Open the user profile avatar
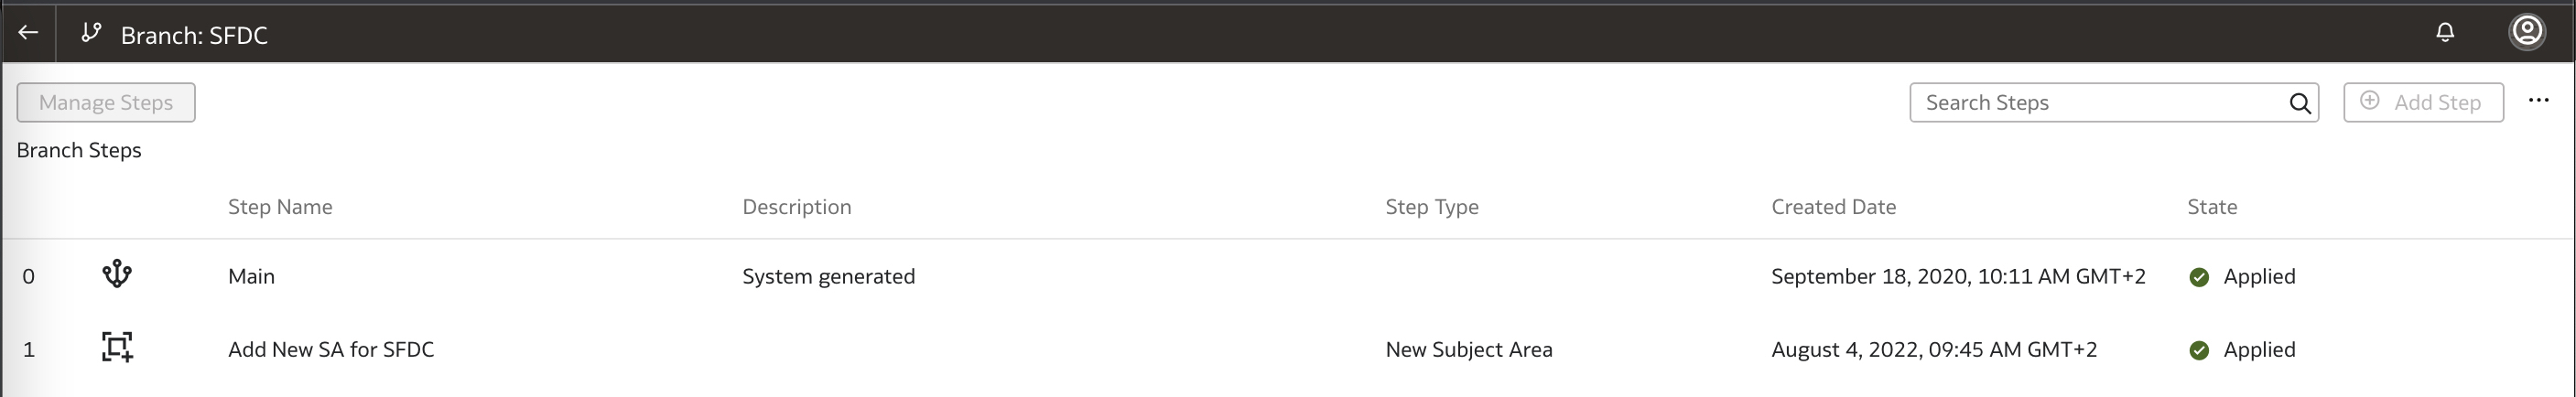2576x397 pixels. click(x=2526, y=32)
